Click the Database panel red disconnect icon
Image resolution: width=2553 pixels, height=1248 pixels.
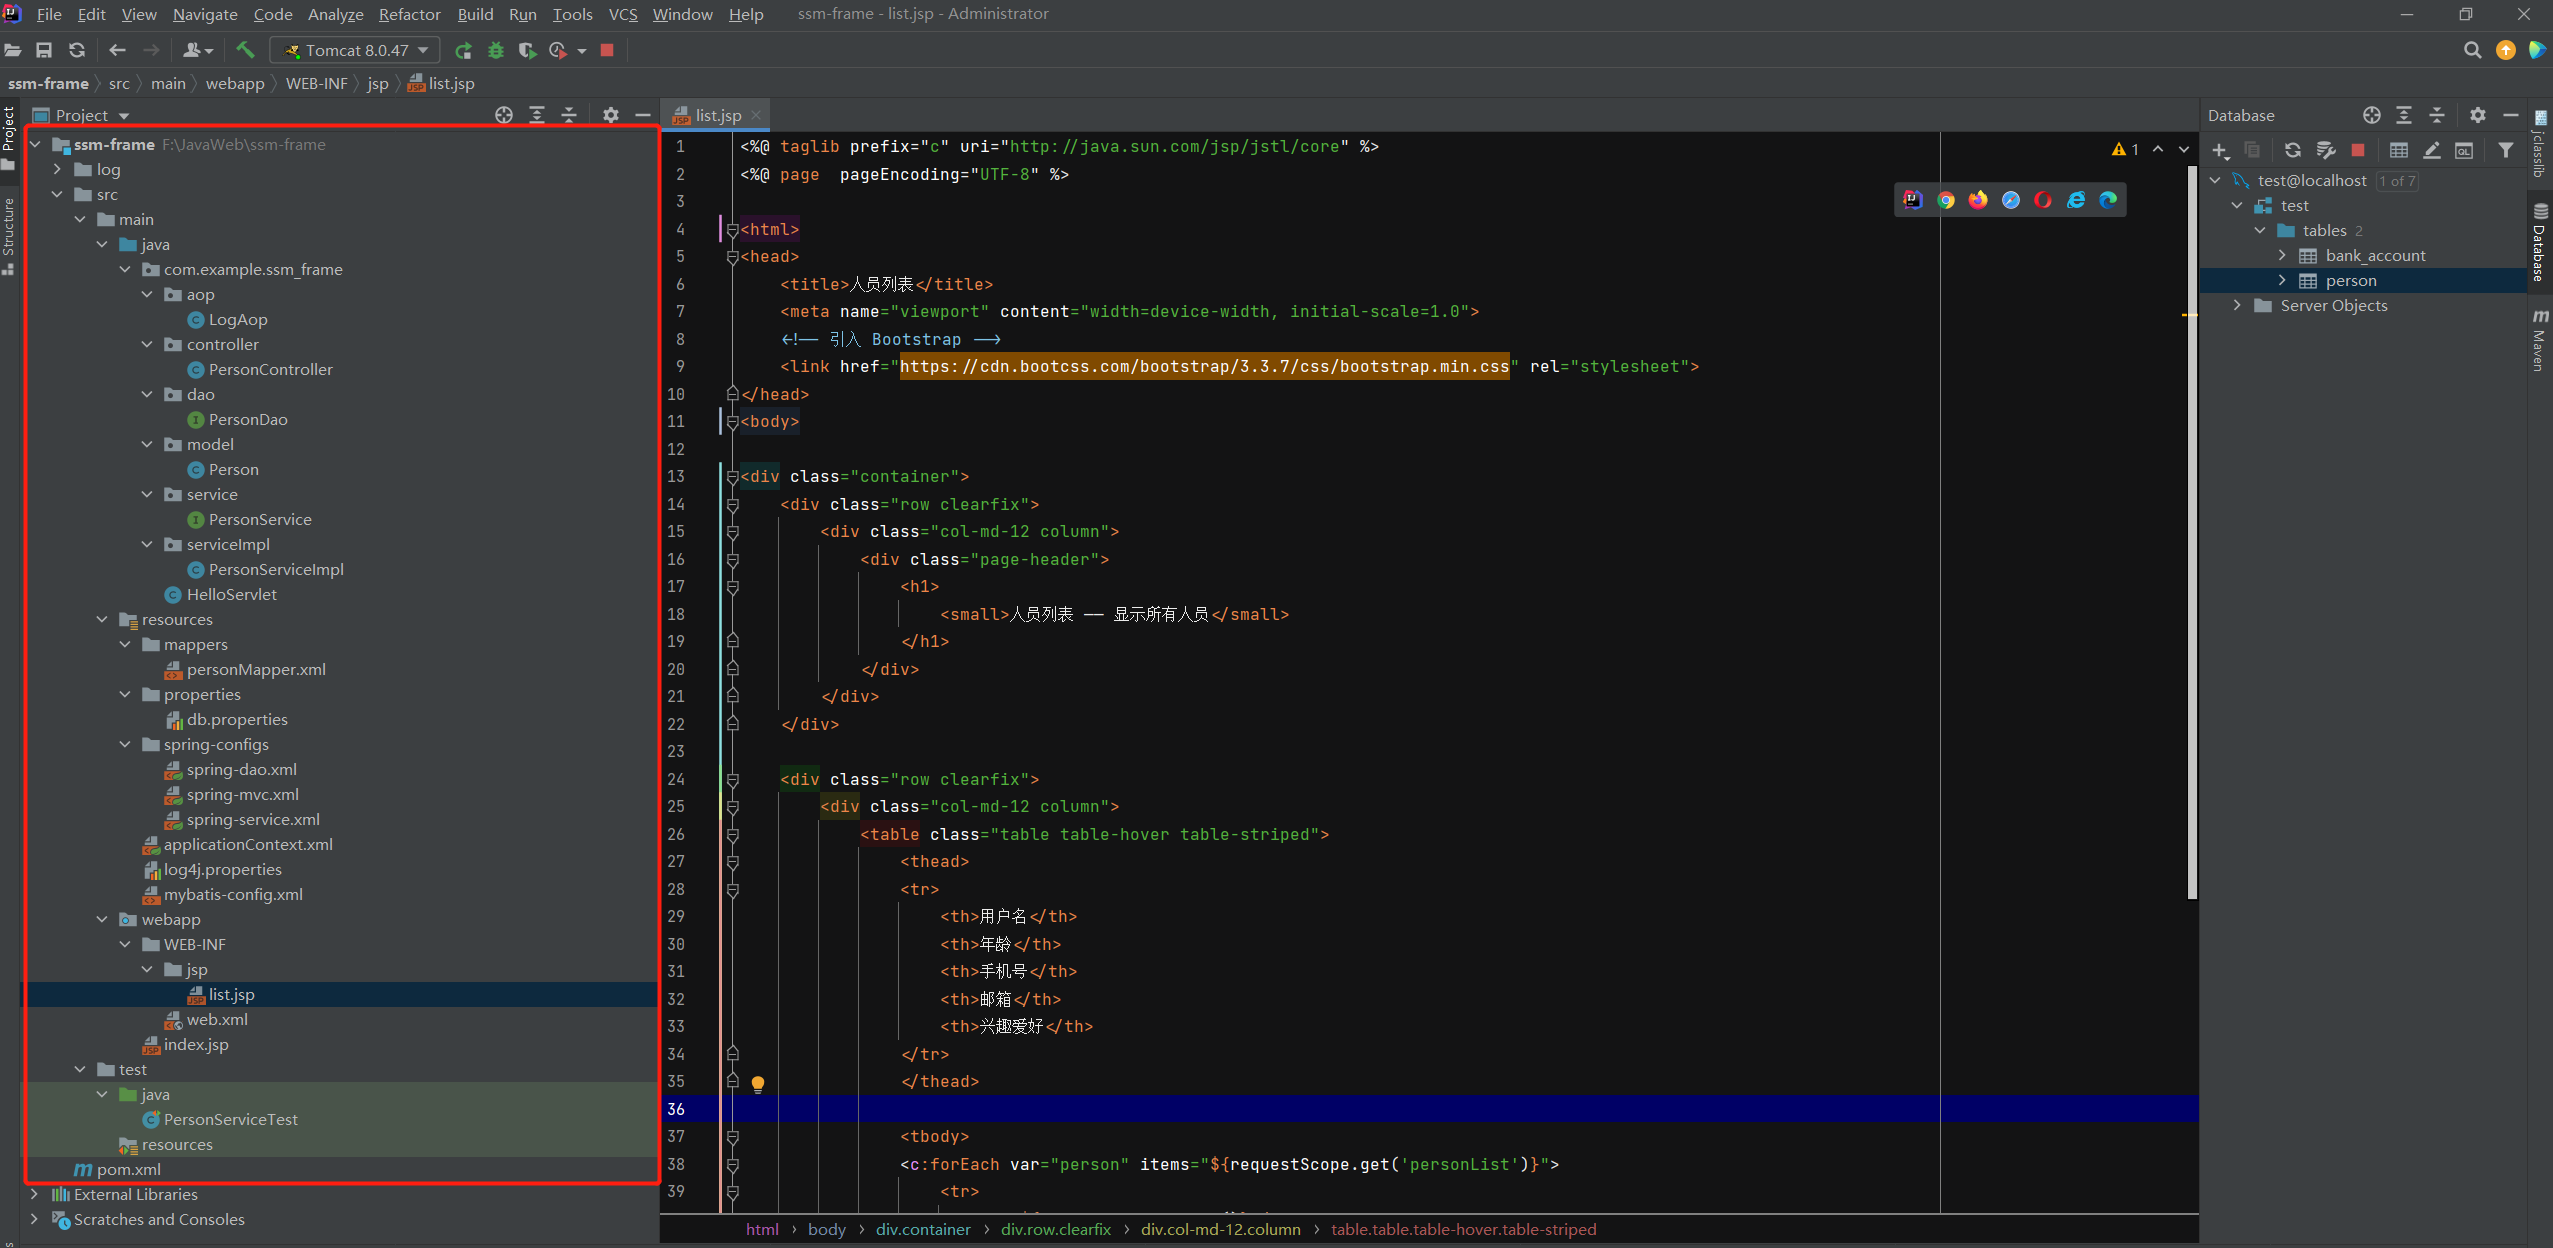pos(2358,150)
